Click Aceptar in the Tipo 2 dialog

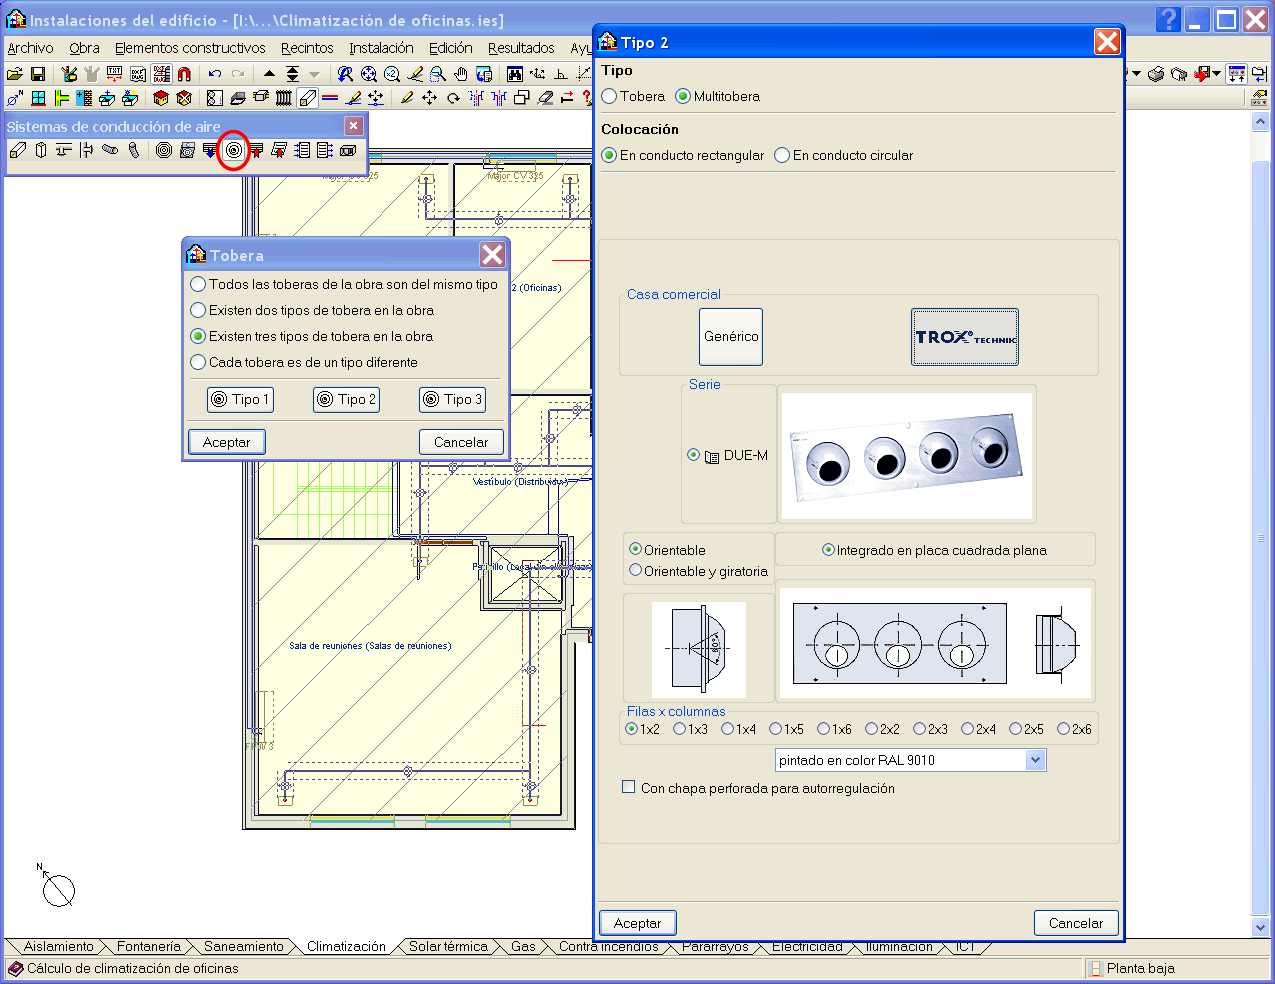click(x=637, y=923)
